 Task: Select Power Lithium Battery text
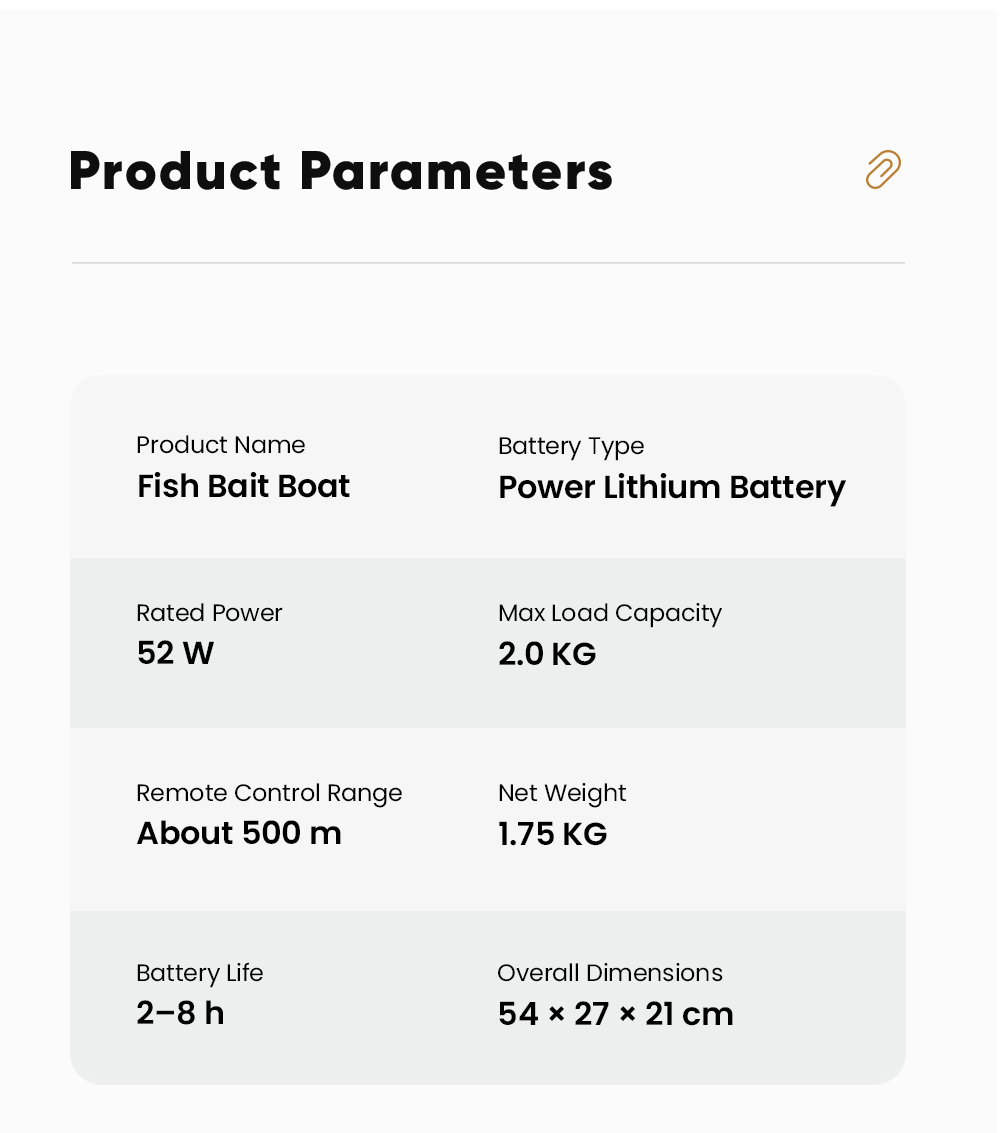pos(671,488)
